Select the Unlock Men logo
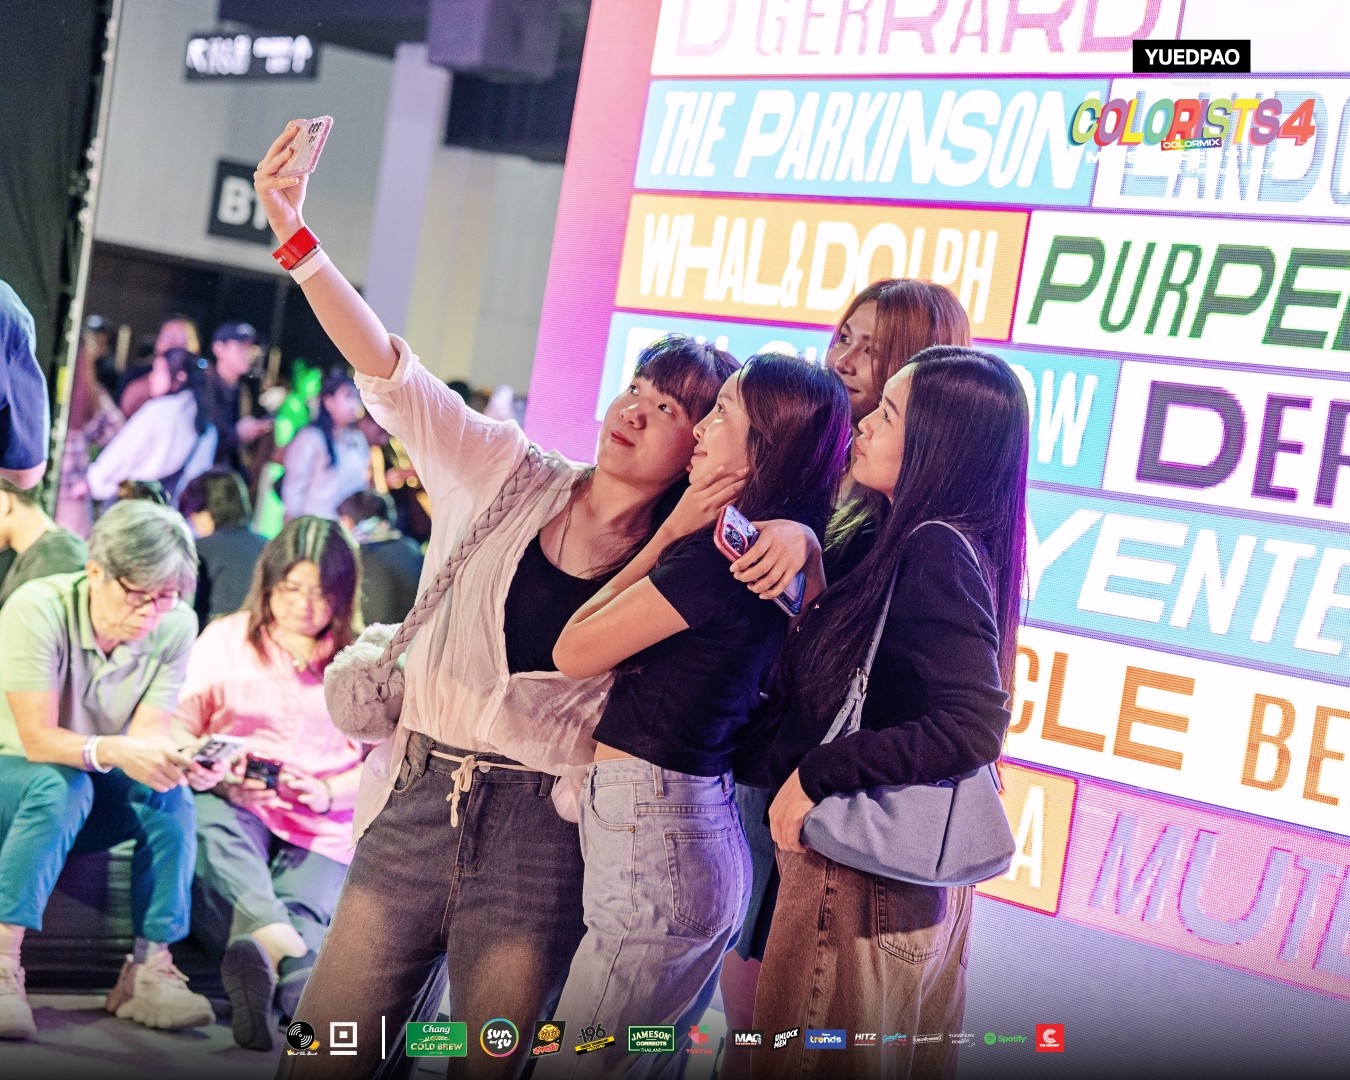Viewport: 1350px width, 1080px height. point(786,1039)
